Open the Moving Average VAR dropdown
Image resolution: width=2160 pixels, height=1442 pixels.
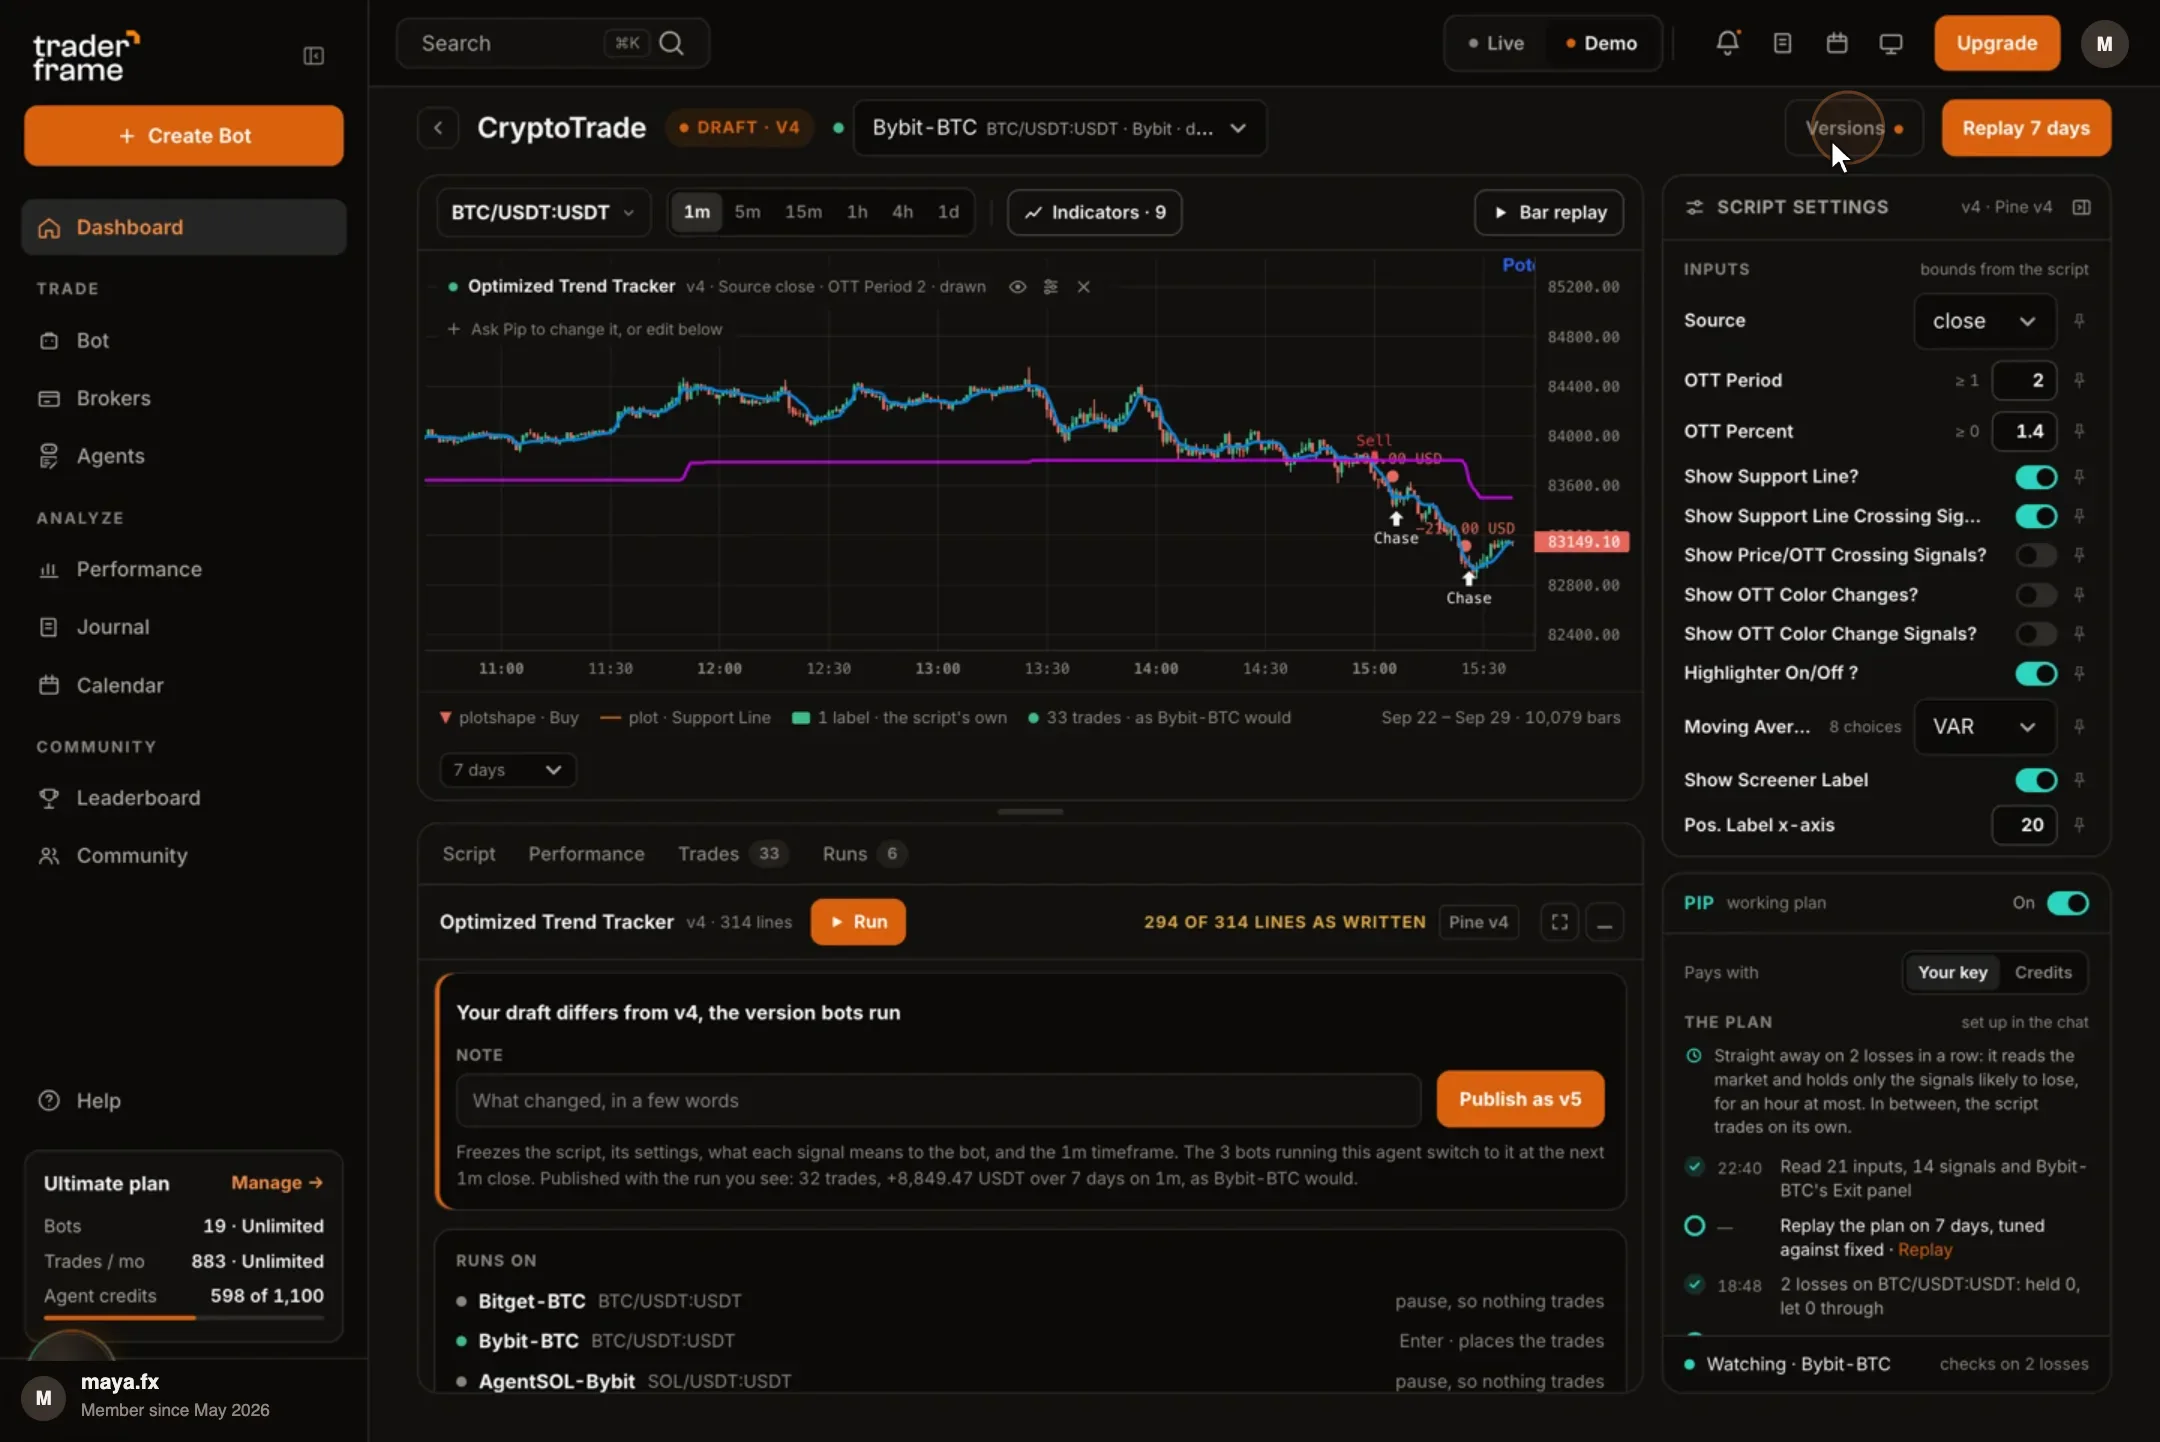[x=1984, y=727]
